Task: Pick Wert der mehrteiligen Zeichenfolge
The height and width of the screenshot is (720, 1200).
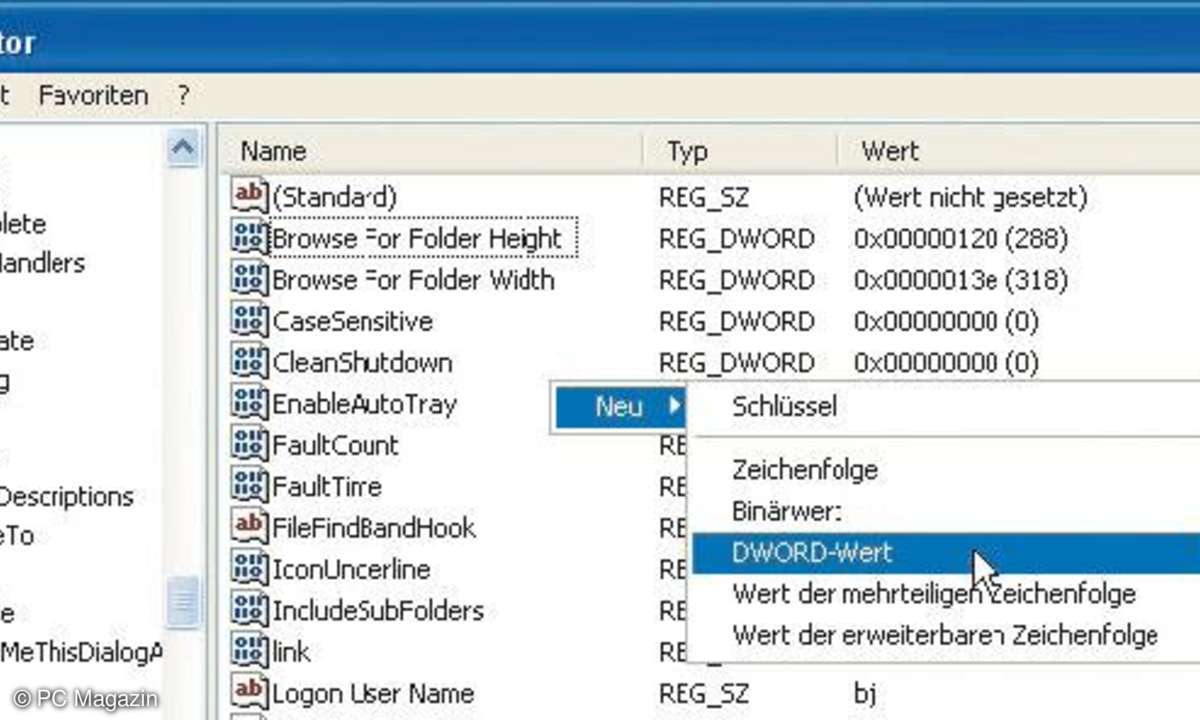Action: tap(933, 594)
